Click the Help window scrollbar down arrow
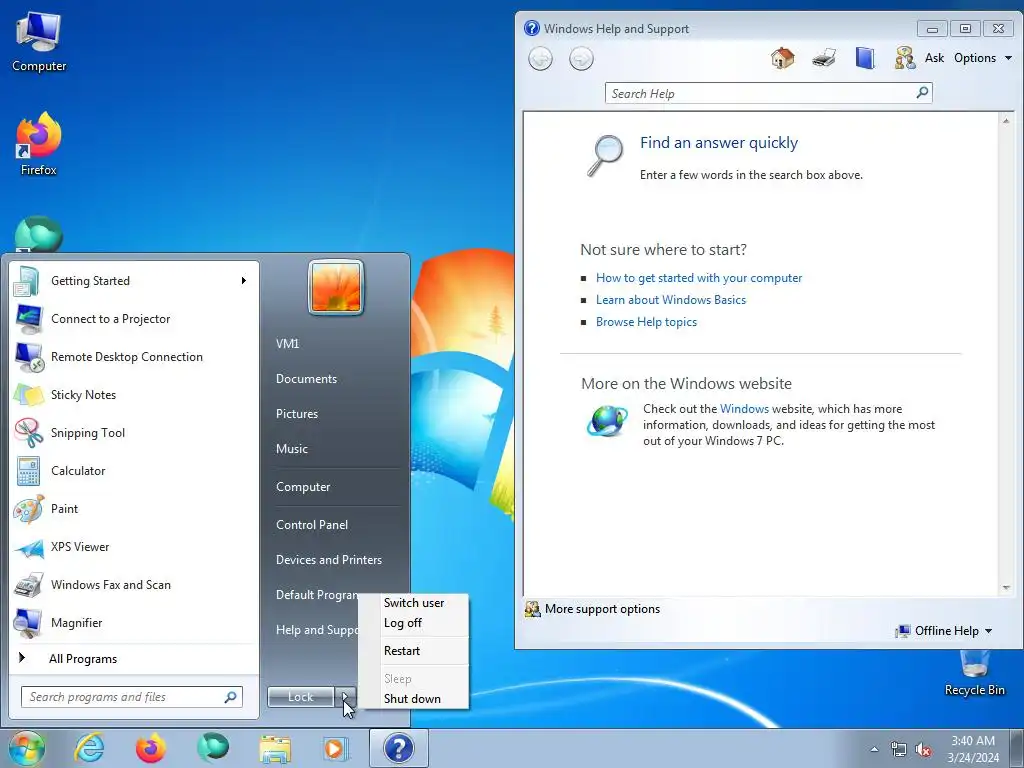This screenshot has width=1024, height=768. click(x=1006, y=587)
